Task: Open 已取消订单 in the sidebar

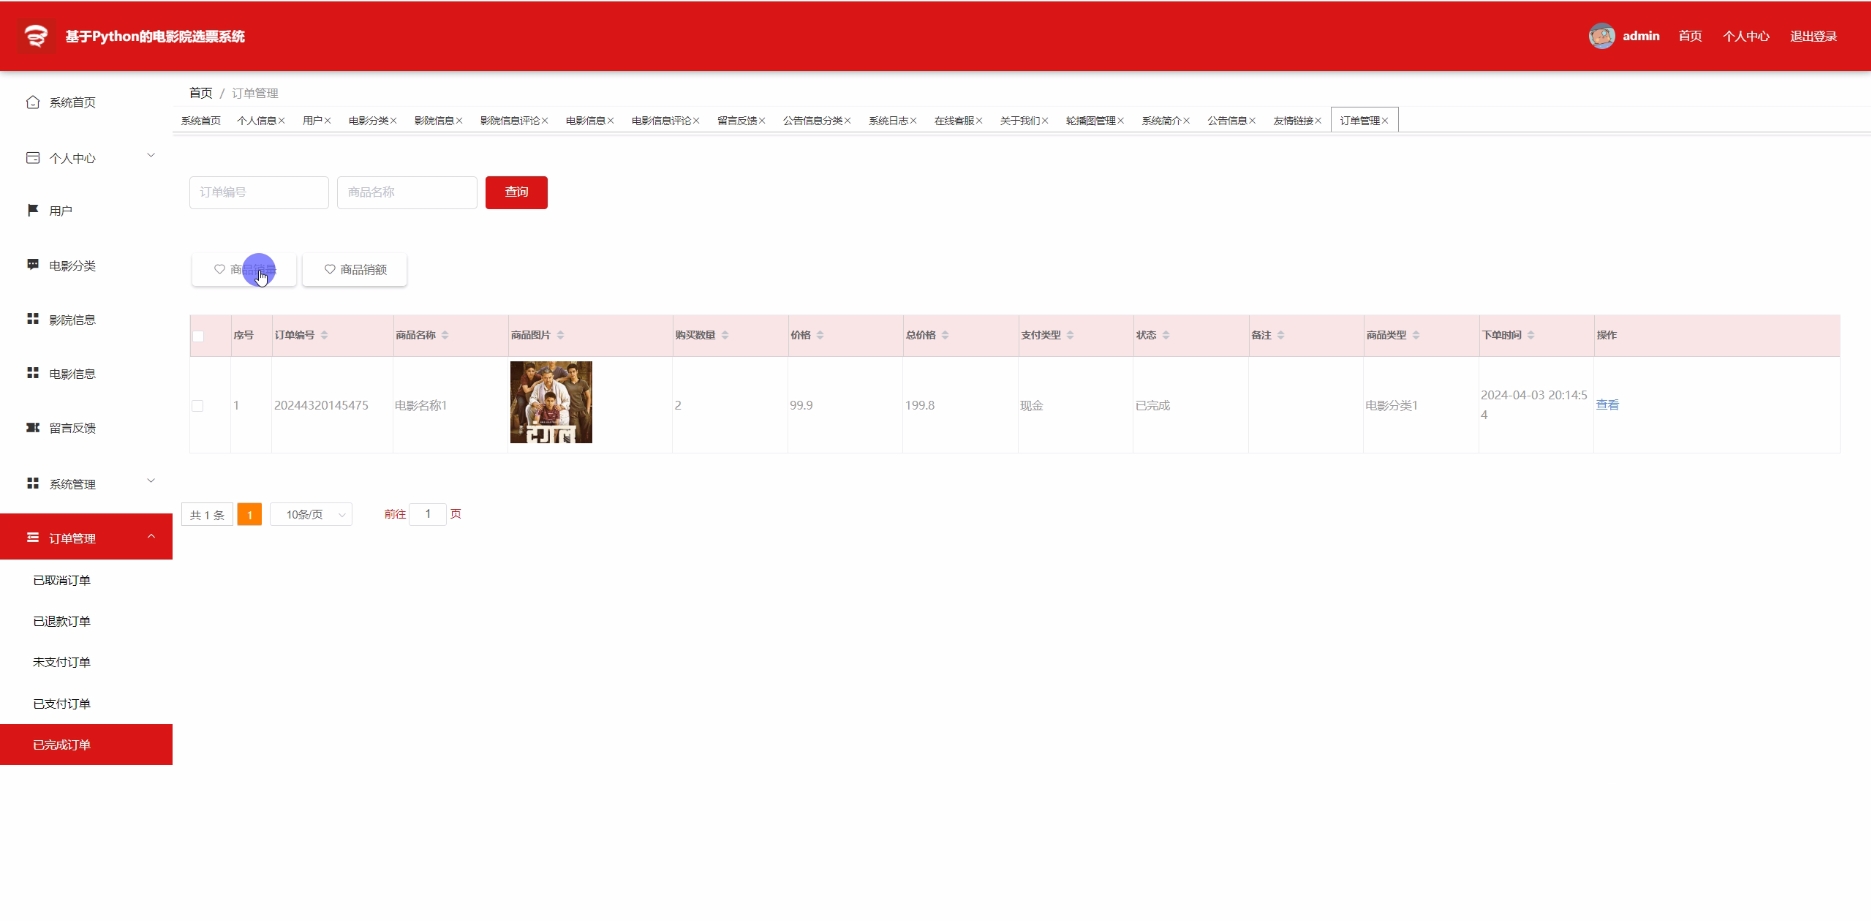Action: [x=62, y=580]
